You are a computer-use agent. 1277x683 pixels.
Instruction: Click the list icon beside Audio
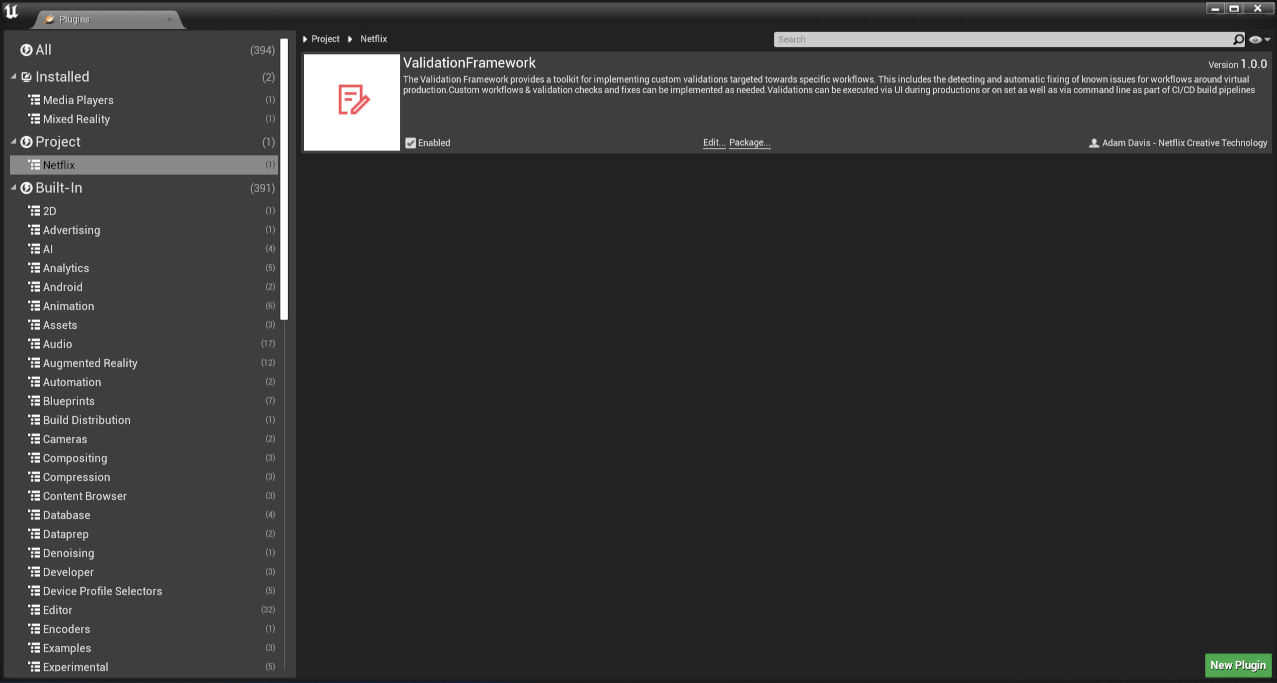click(x=34, y=344)
